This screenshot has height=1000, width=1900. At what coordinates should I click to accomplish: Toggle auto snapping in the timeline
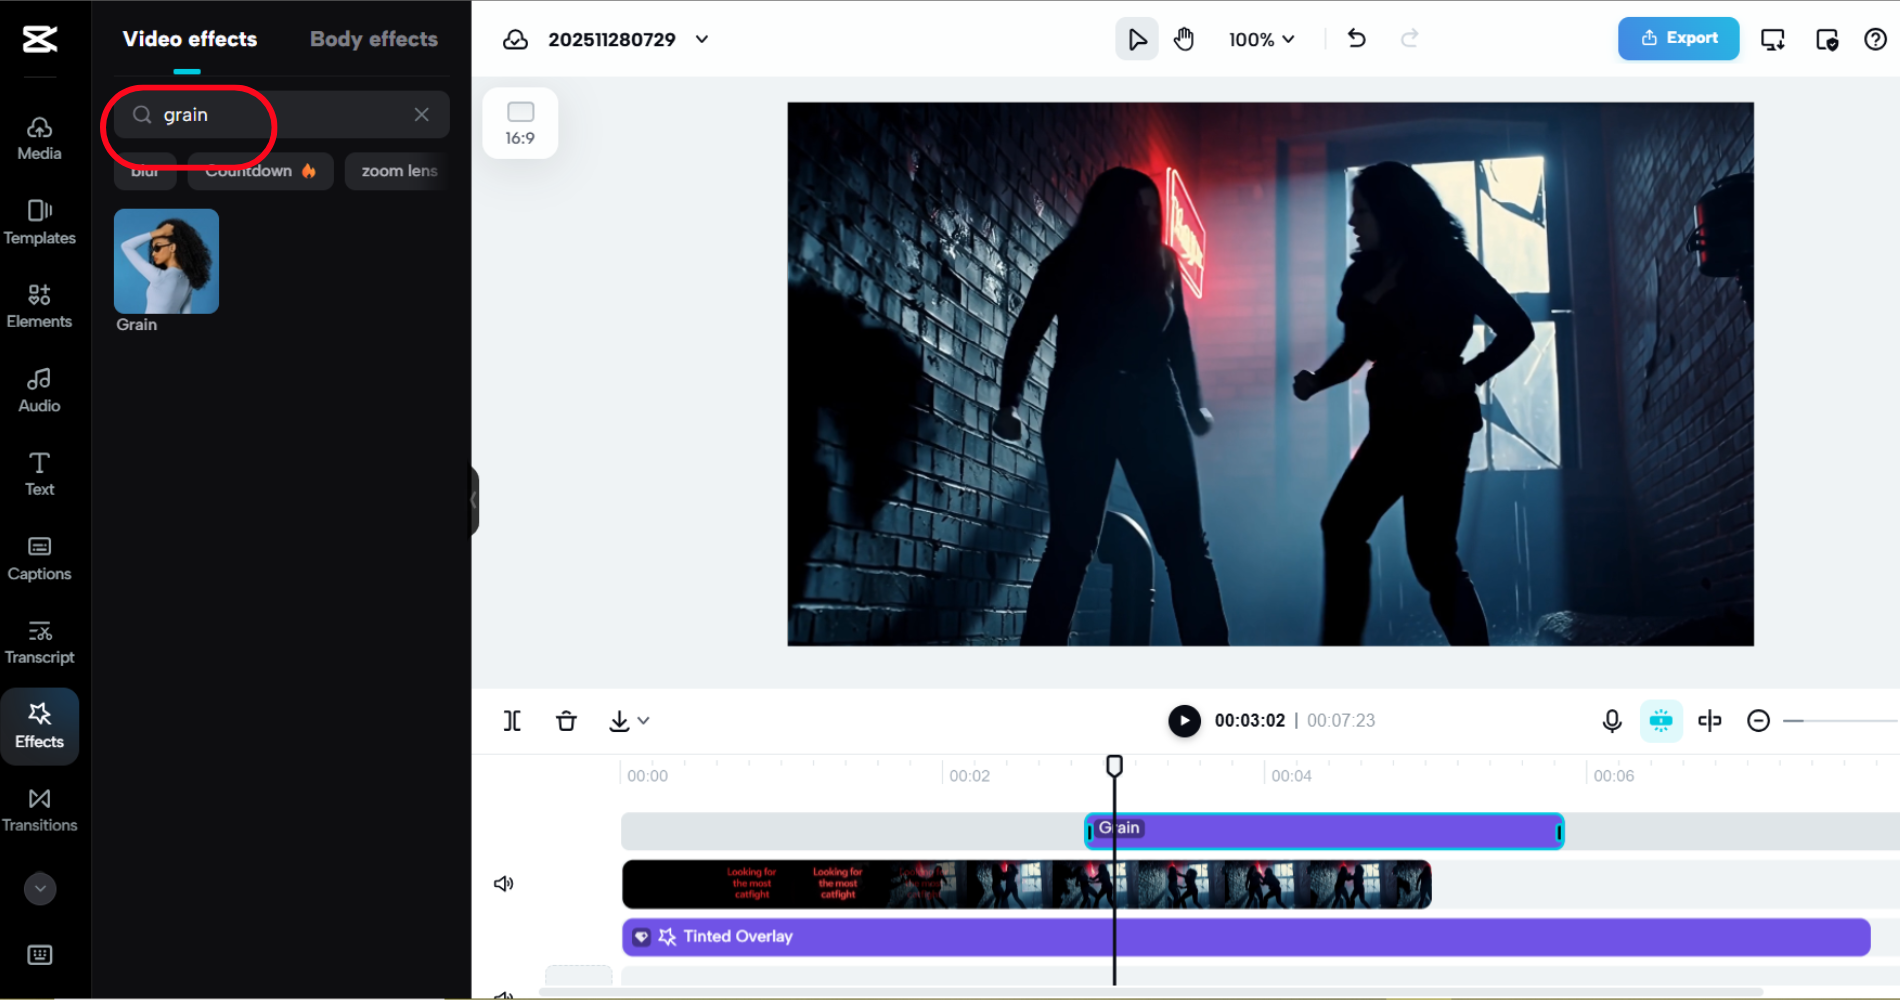1660,720
